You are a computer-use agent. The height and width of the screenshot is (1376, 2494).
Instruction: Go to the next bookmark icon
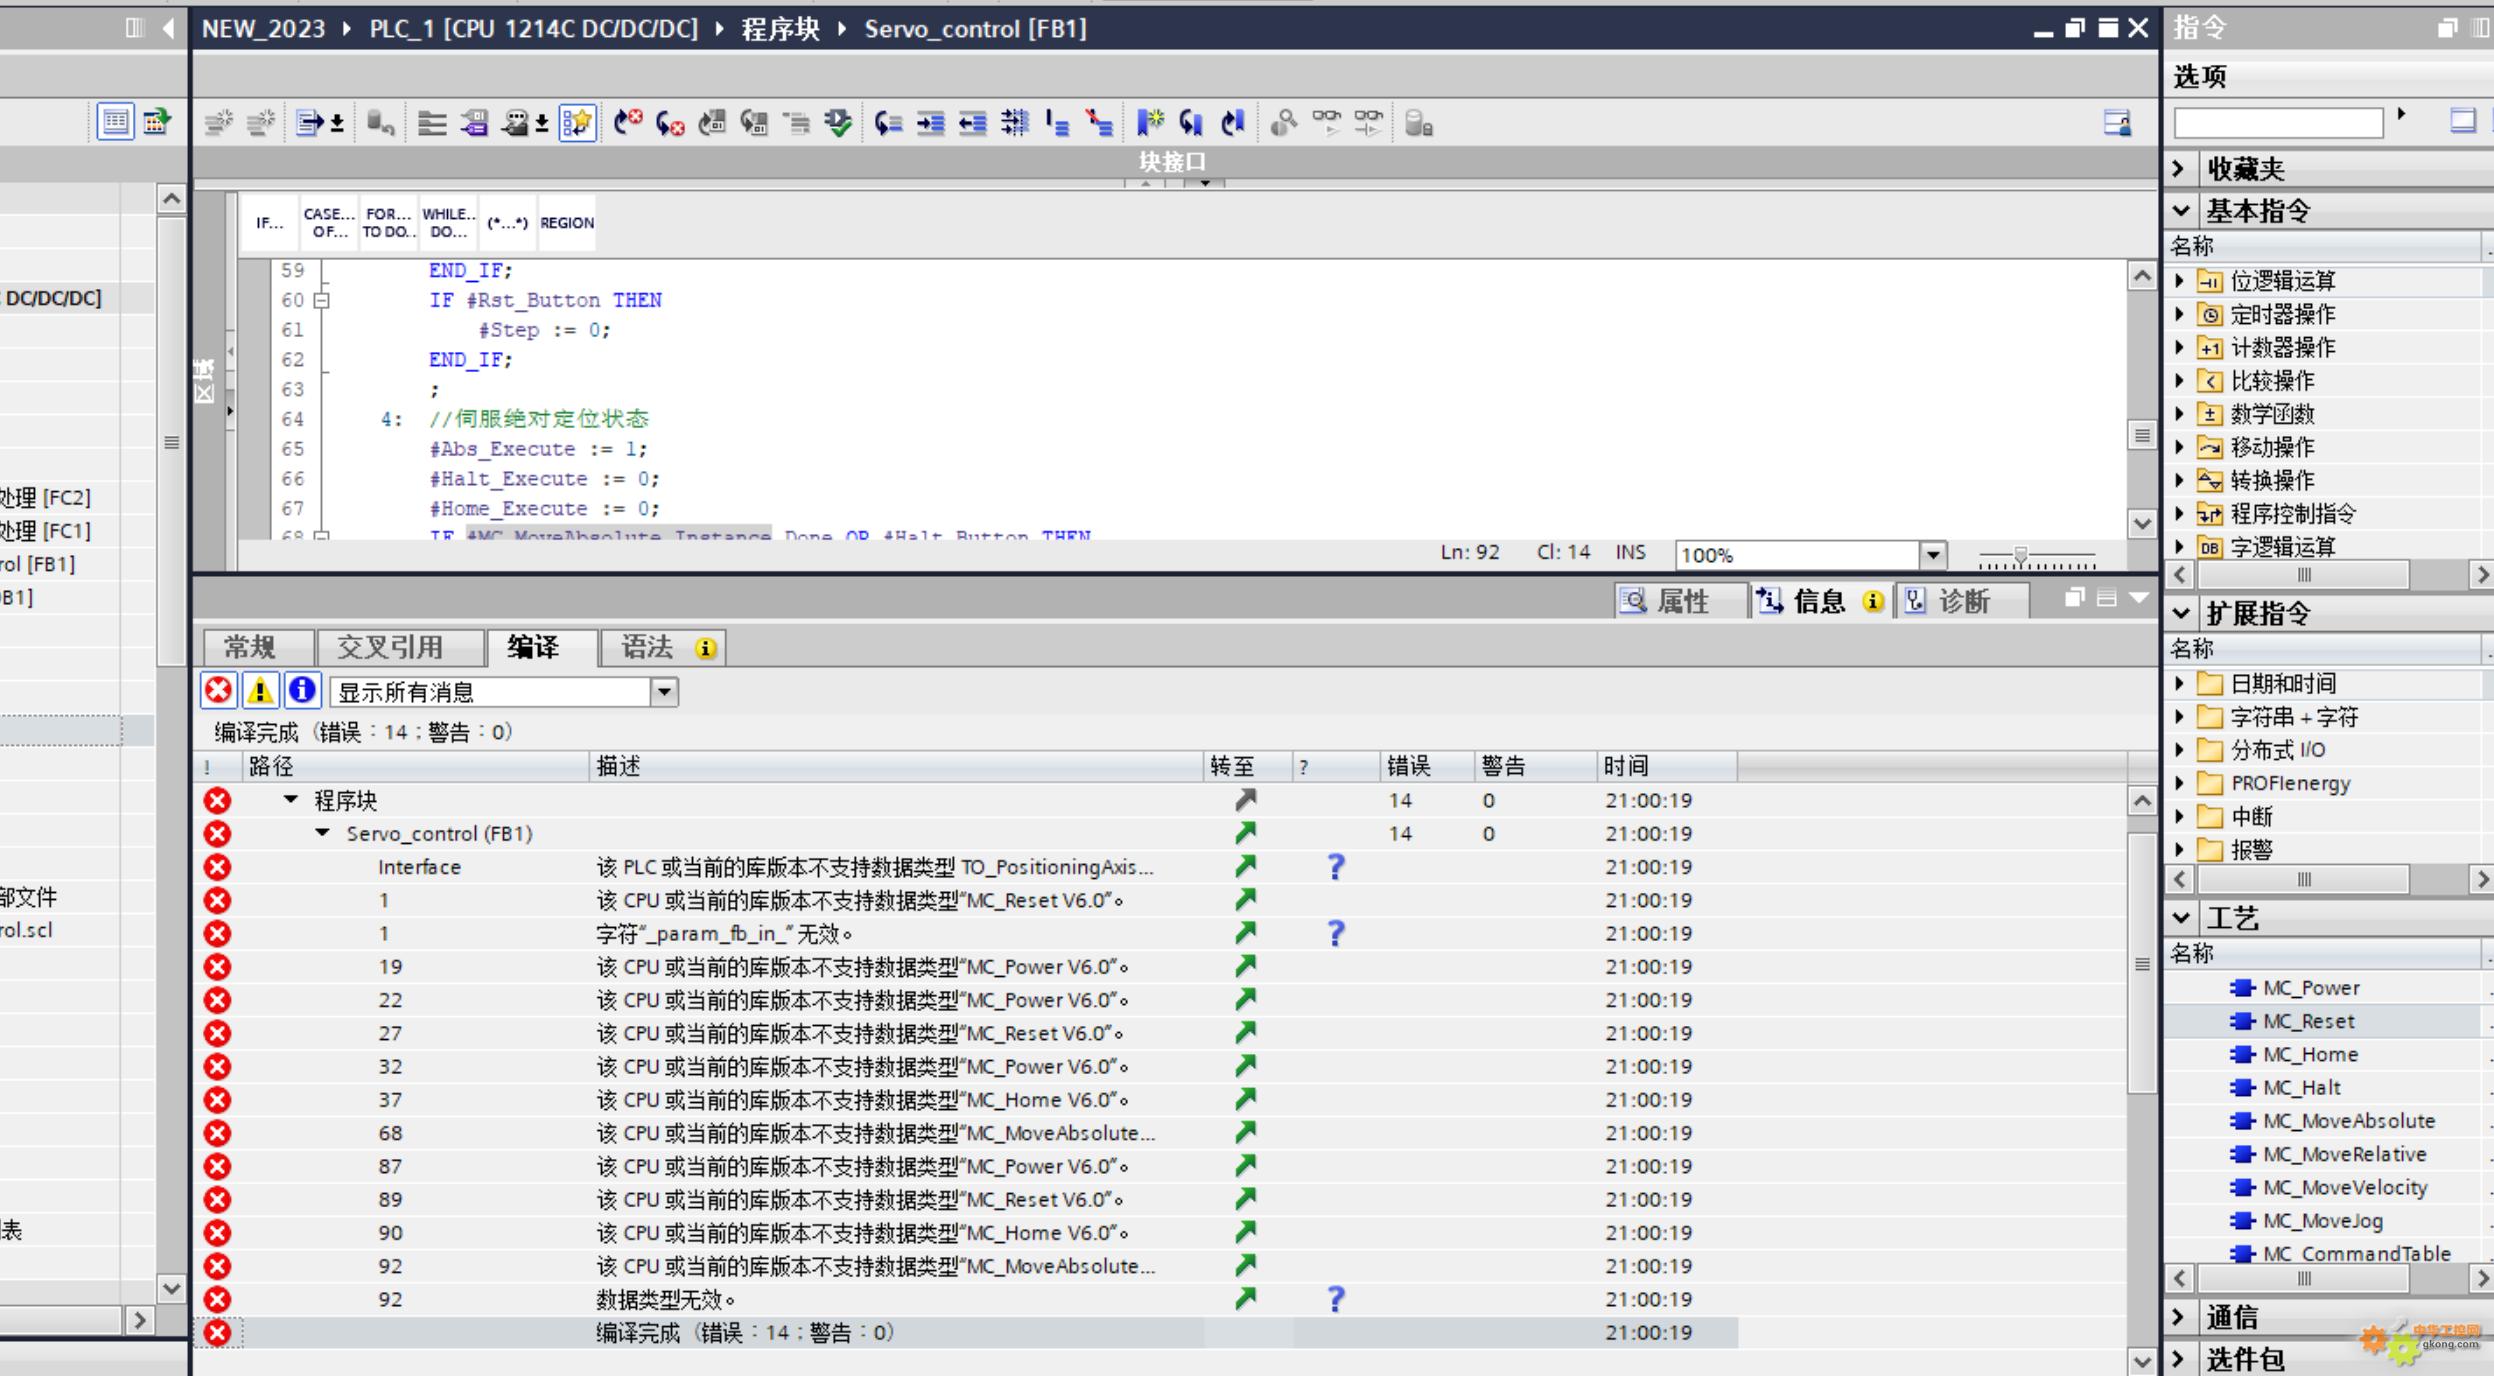pos(1191,123)
